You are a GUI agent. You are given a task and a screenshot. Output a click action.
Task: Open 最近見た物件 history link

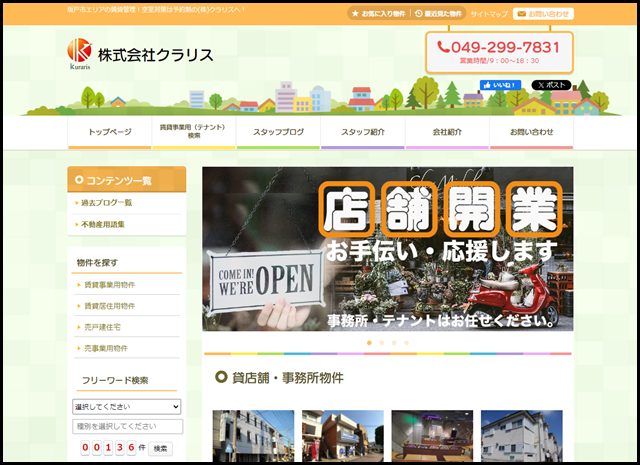point(439,13)
